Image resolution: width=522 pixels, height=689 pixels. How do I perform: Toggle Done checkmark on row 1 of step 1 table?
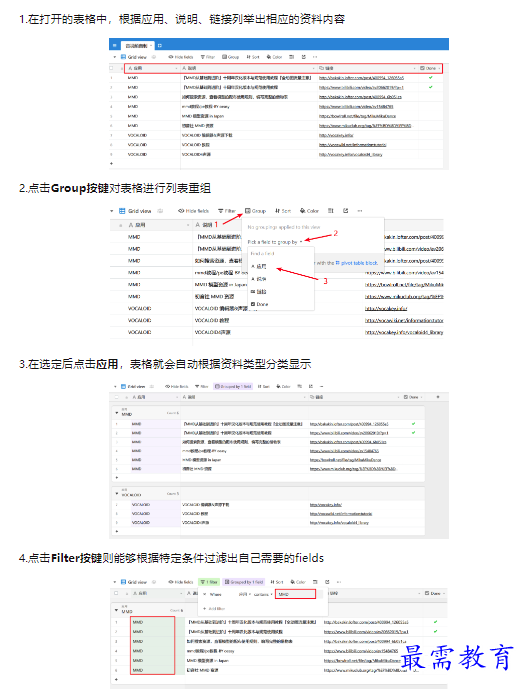pos(431,78)
